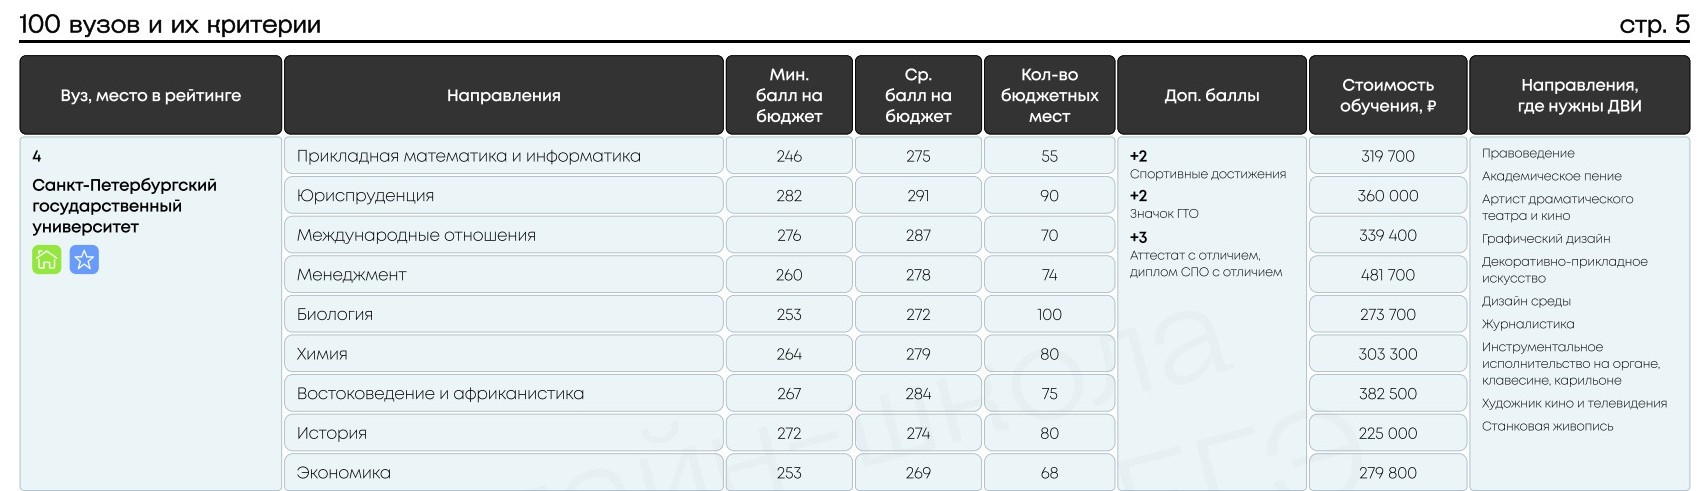Click the green house icon
Viewport: 1701px width, 491px height.
click(47, 260)
